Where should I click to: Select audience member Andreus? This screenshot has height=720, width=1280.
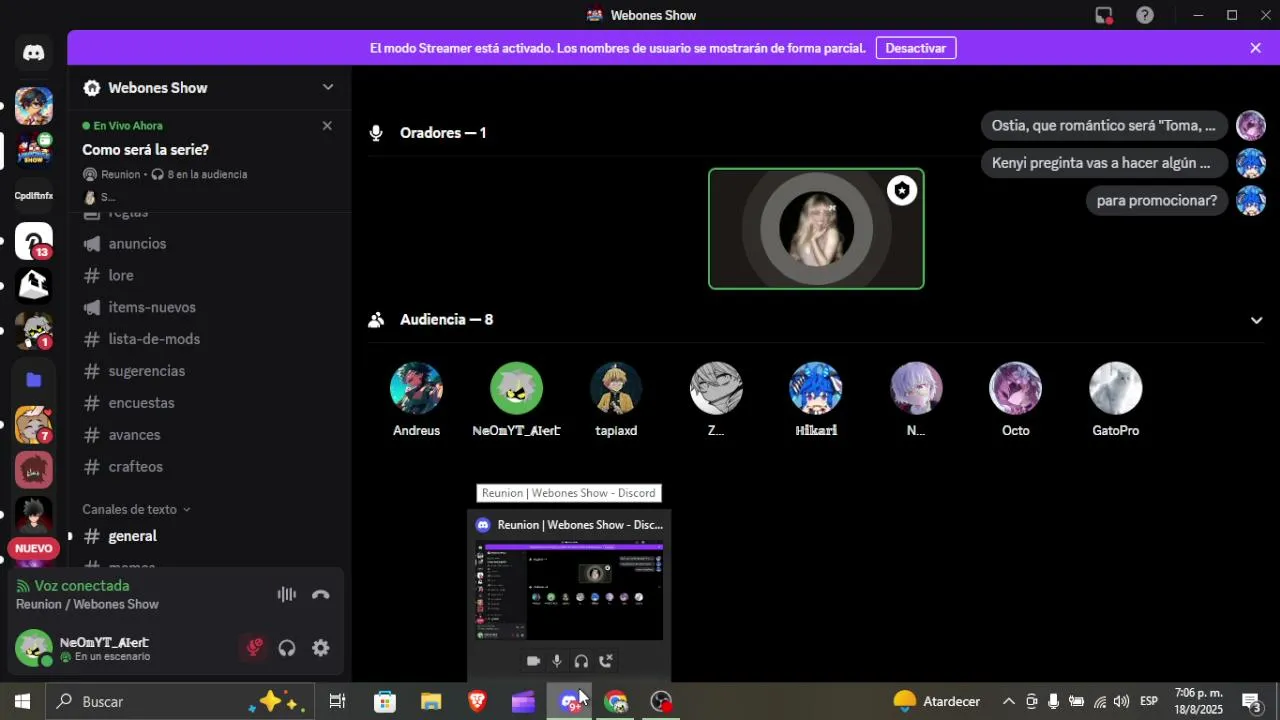pos(416,400)
